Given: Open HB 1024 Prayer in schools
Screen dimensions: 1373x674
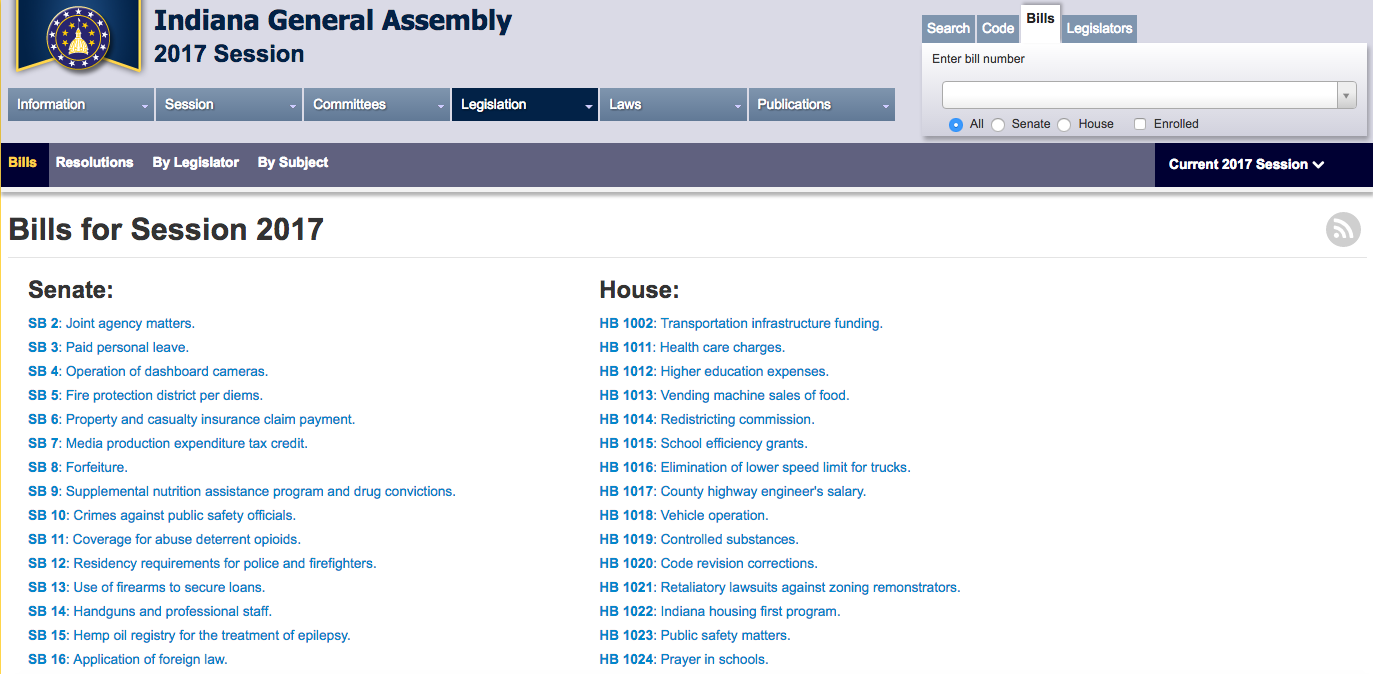Looking at the screenshot, I should pyautogui.click(x=684, y=660).
